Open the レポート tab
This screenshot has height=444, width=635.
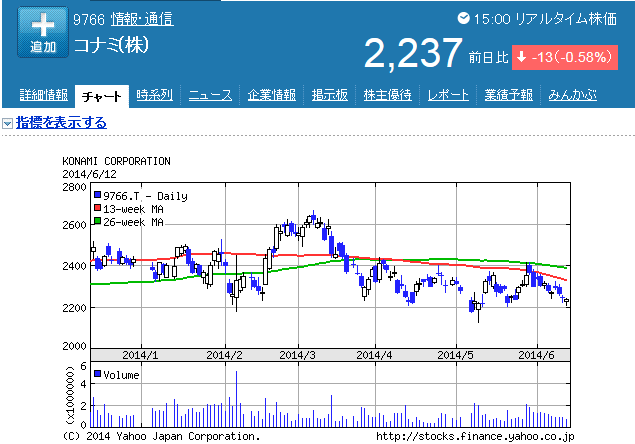pos(448,95)
